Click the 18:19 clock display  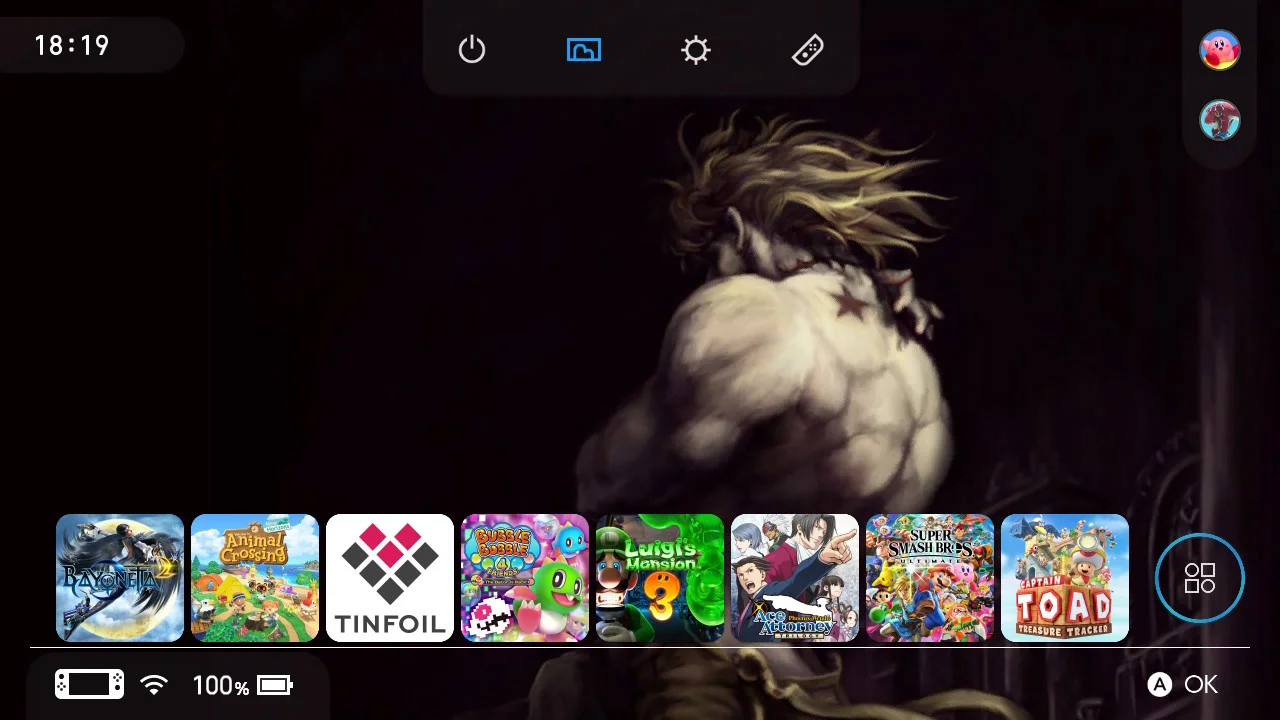pos(72,46)
